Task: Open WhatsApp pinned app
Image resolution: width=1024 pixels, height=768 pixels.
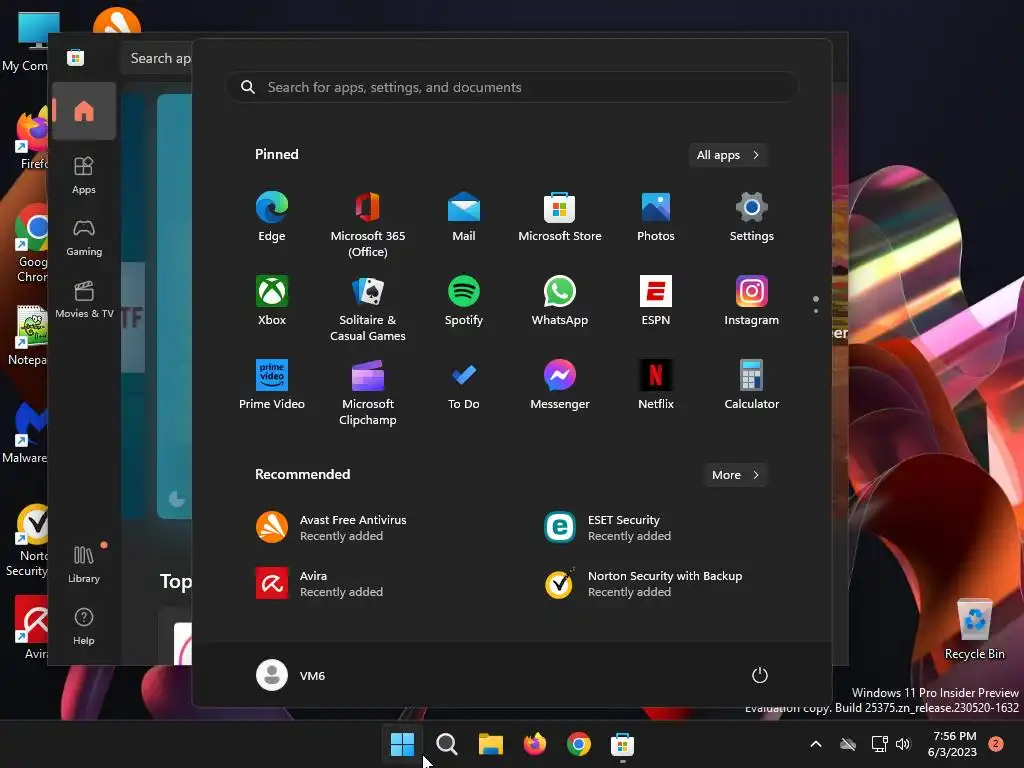Action: pos(560,300)
